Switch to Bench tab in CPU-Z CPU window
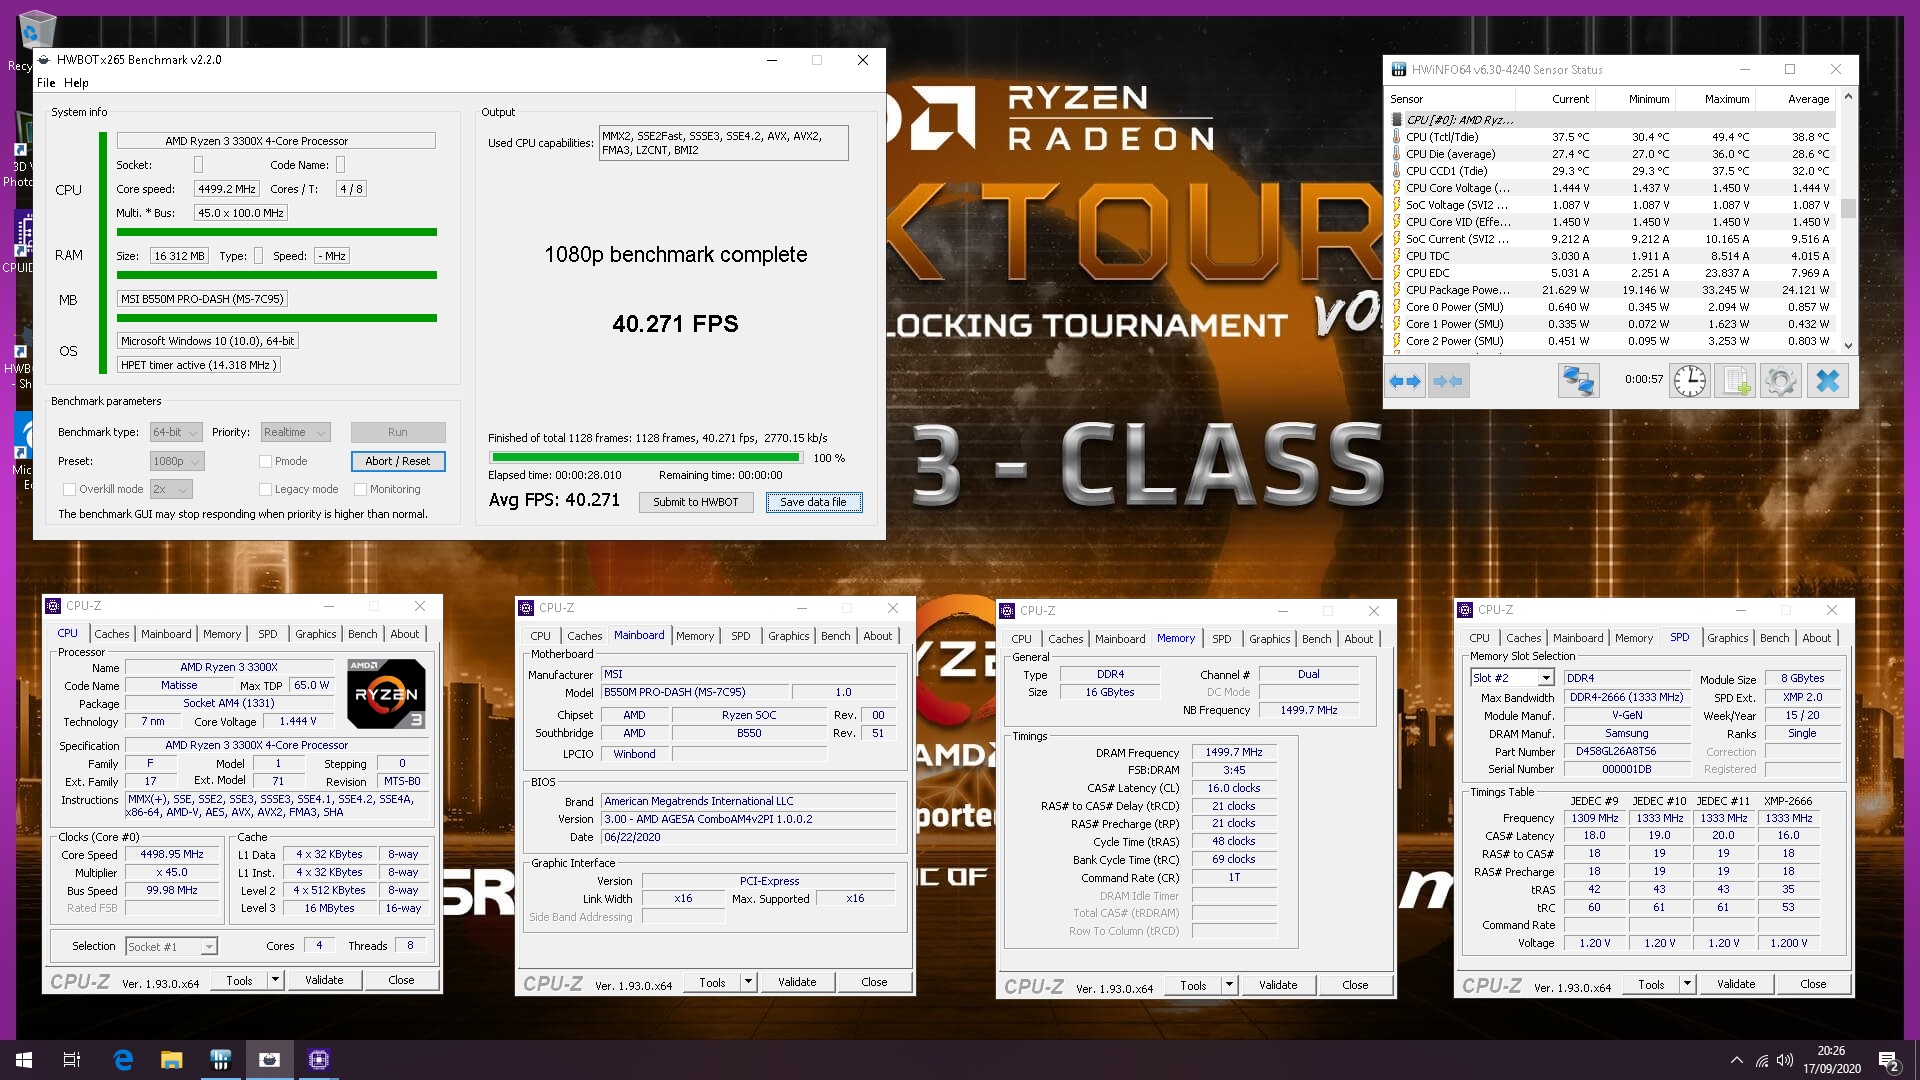 (x=363, y=634)
